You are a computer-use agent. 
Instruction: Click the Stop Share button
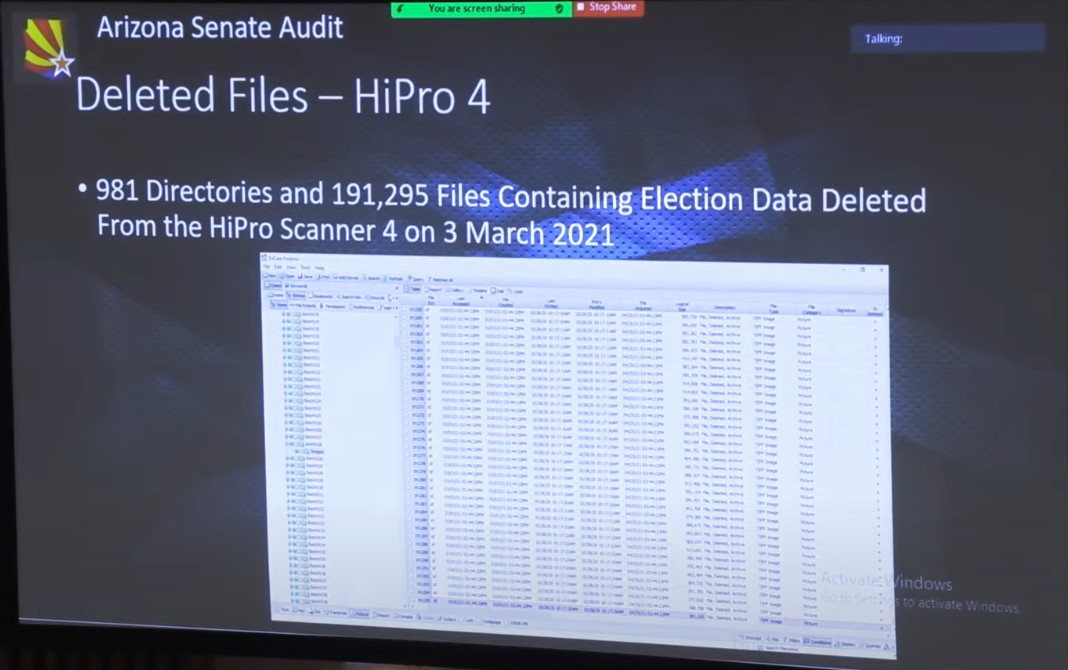(609, 8)
